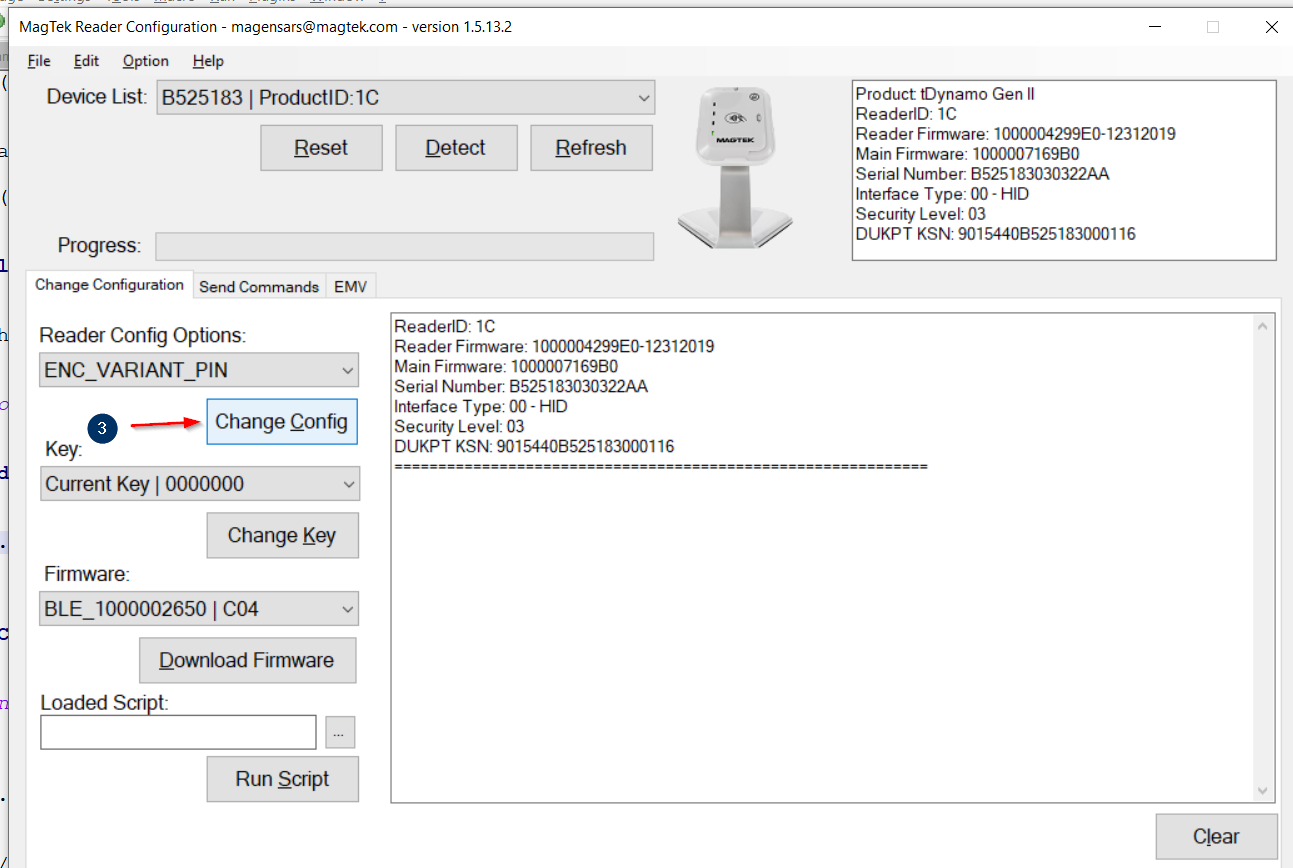Select the Change Configuration tab
Viewport: 1293px width, 868px height.
pyautogui.click(x=110, y=283)
